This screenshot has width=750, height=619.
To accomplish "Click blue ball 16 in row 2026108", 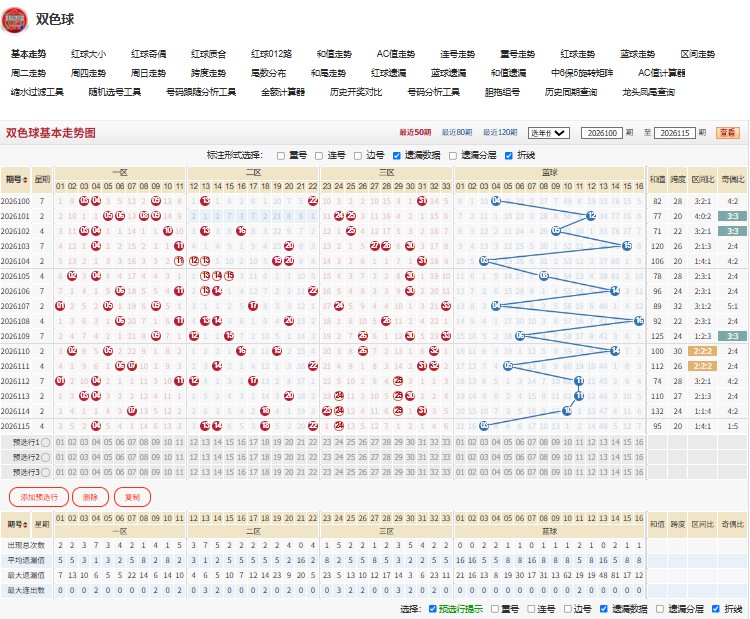I will 639,321.
